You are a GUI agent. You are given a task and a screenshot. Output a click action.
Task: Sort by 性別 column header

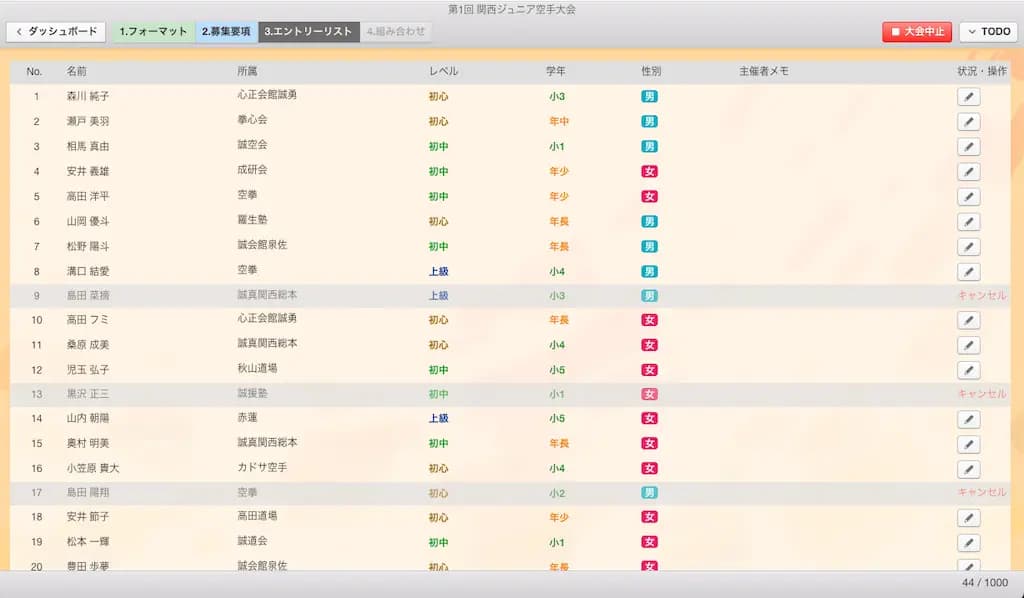point(651,71)
